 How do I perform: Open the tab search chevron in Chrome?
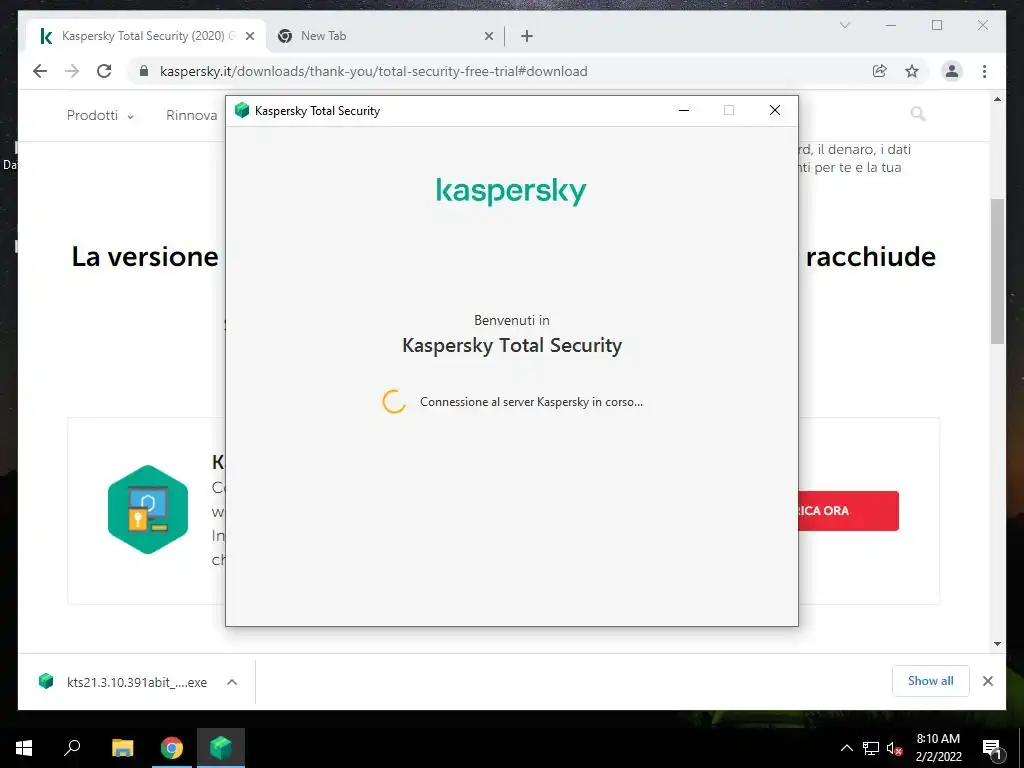click(x=844, y=25)
